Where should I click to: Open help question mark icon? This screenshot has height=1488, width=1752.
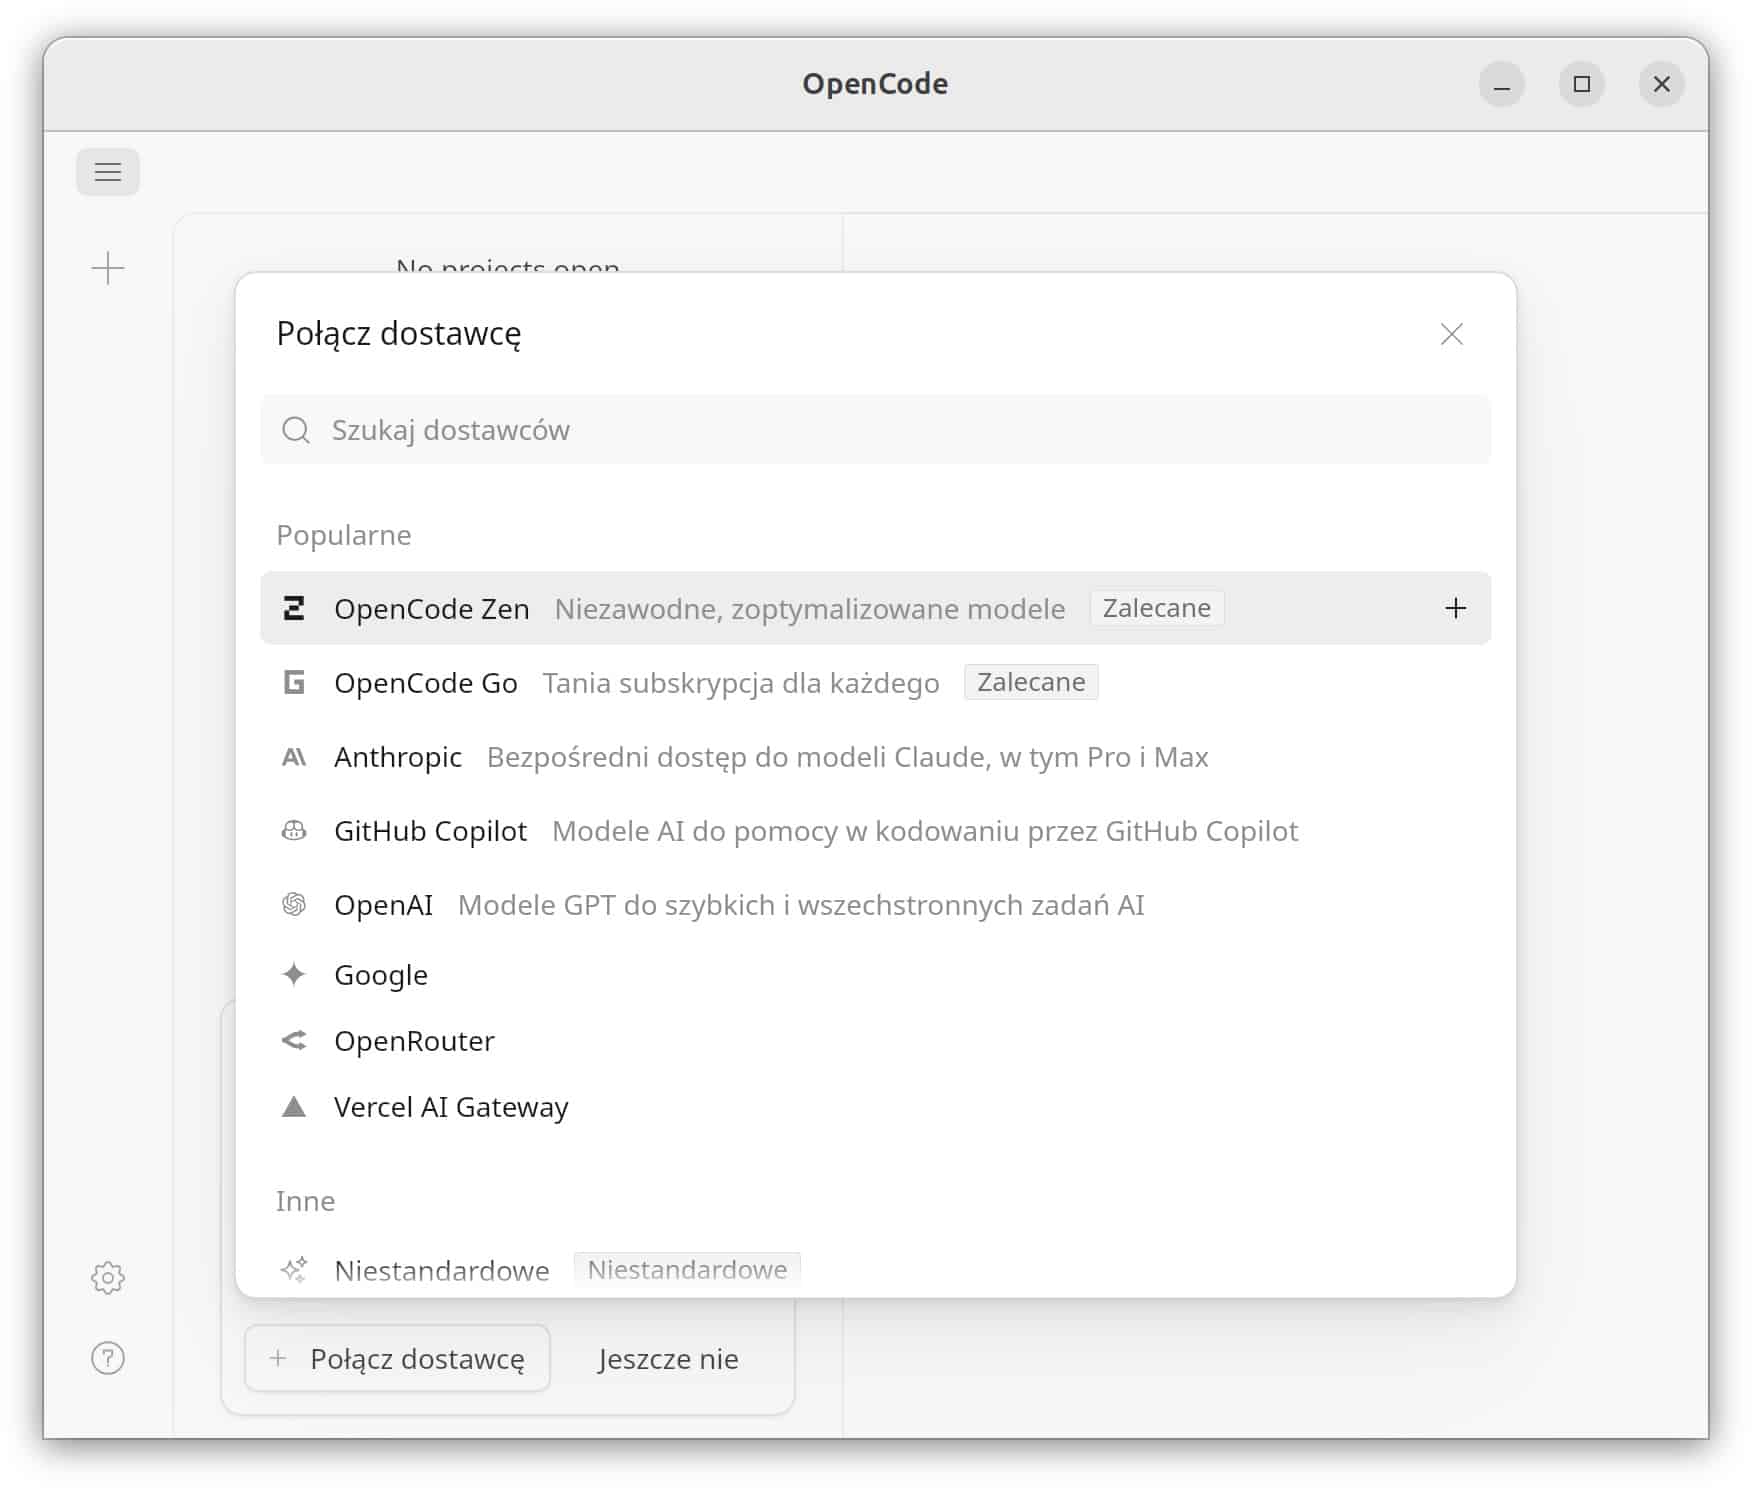pos(108,1358)
